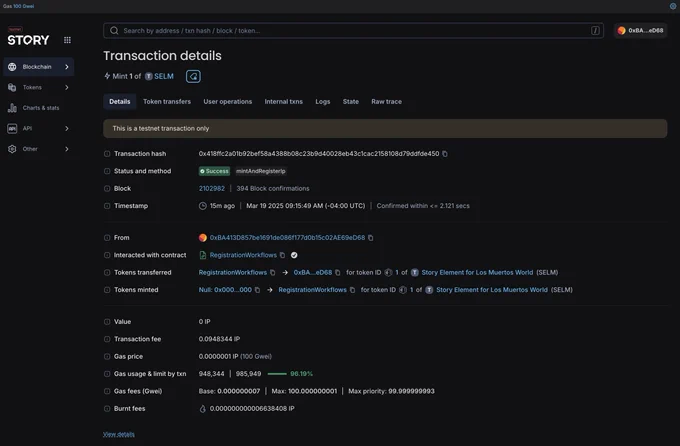Expand the API sidebar menu

pyautogui.click(x=39, y=128)
